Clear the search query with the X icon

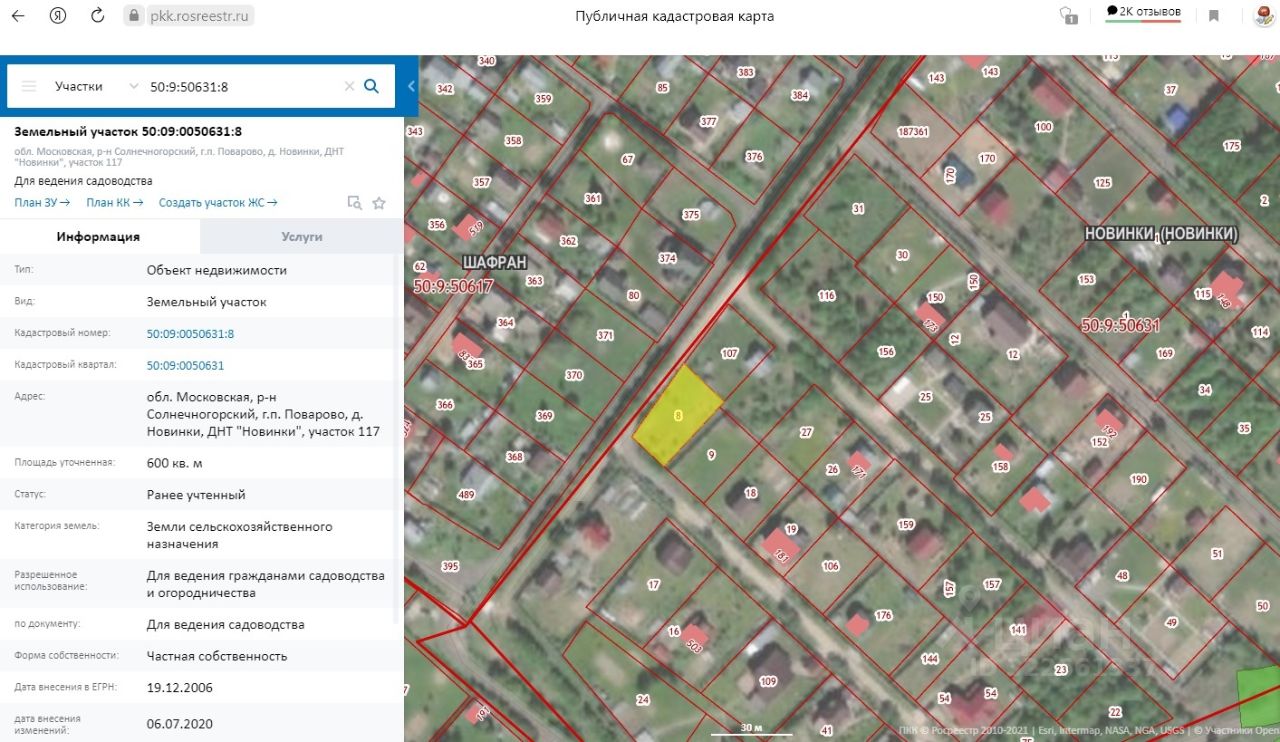pyautogui.click(x=349, y=86)
